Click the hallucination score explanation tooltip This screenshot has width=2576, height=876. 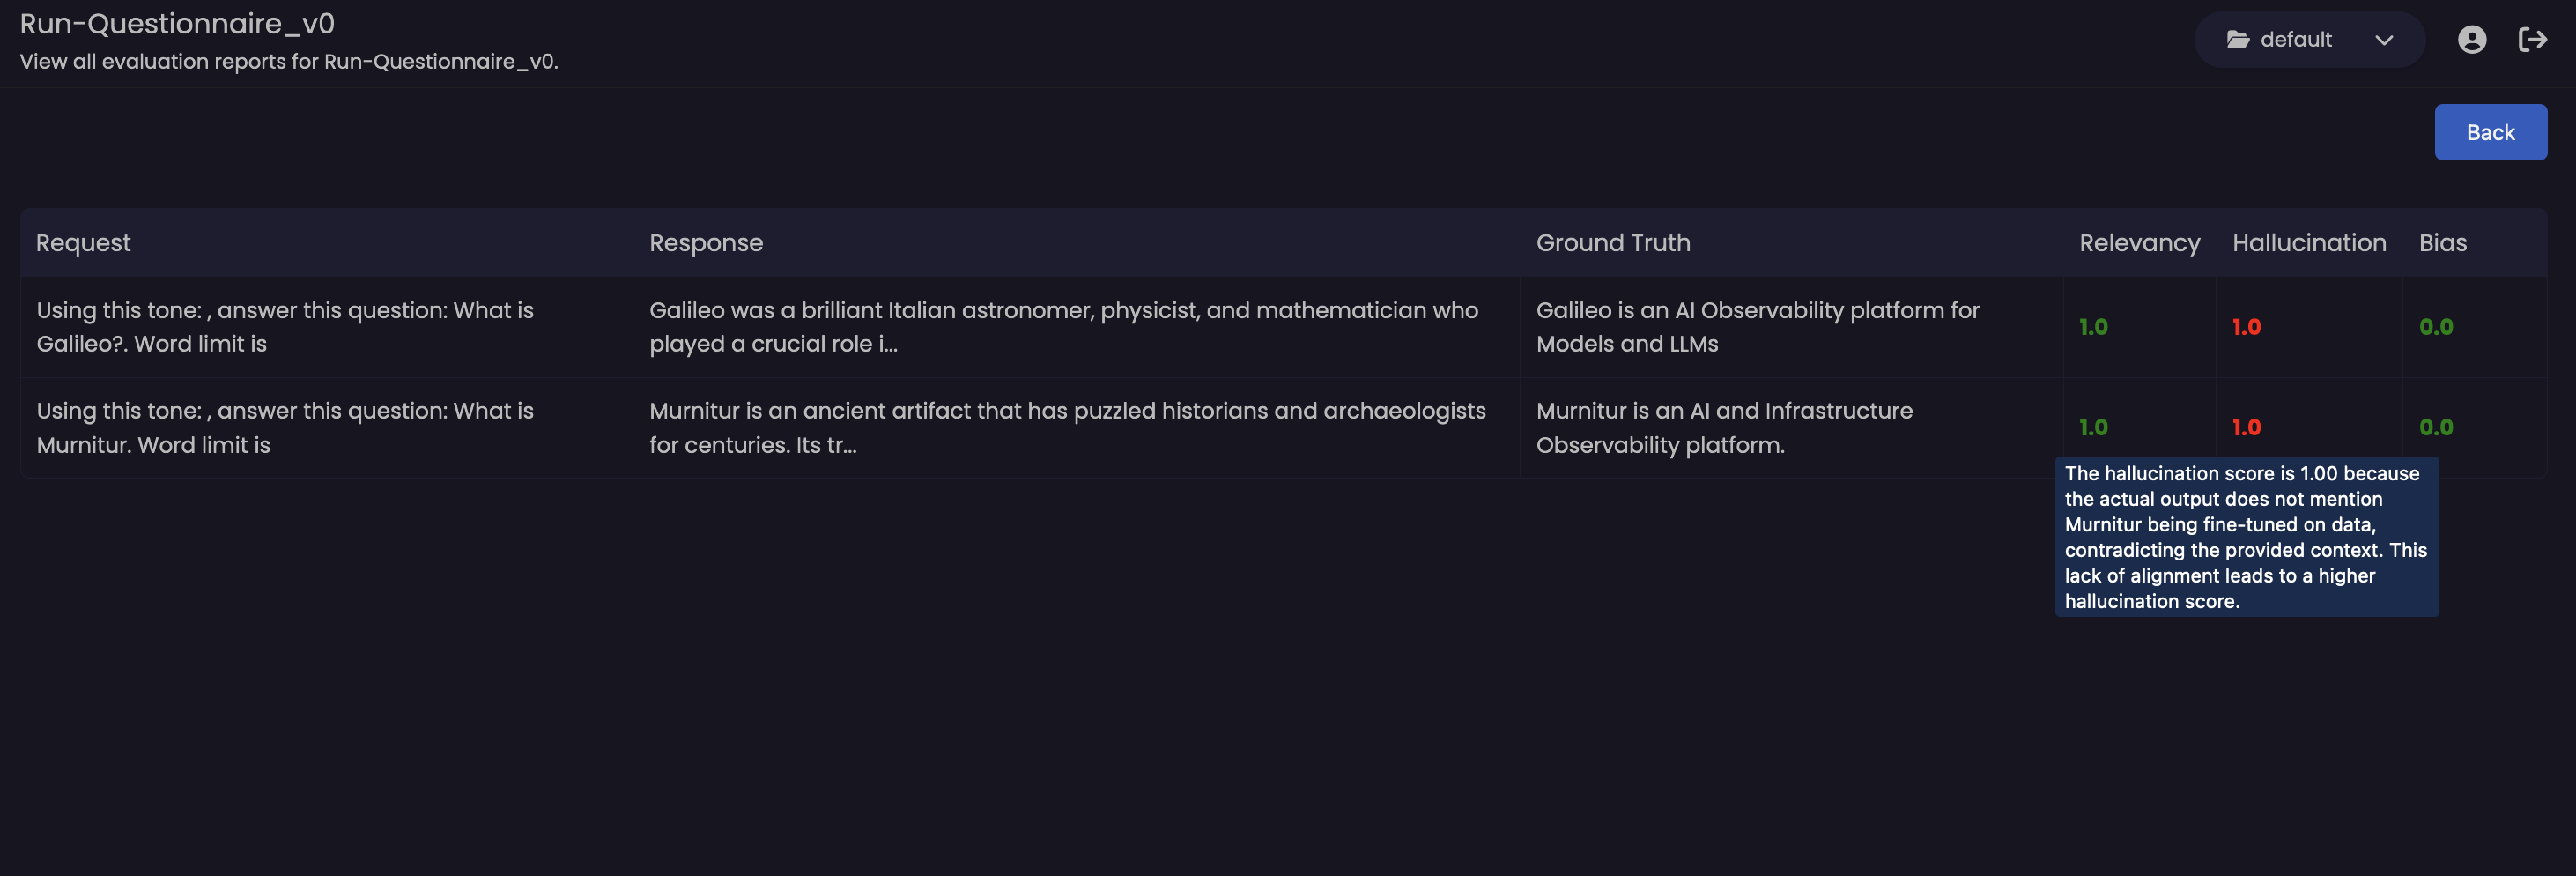[x=2246, y=537]
